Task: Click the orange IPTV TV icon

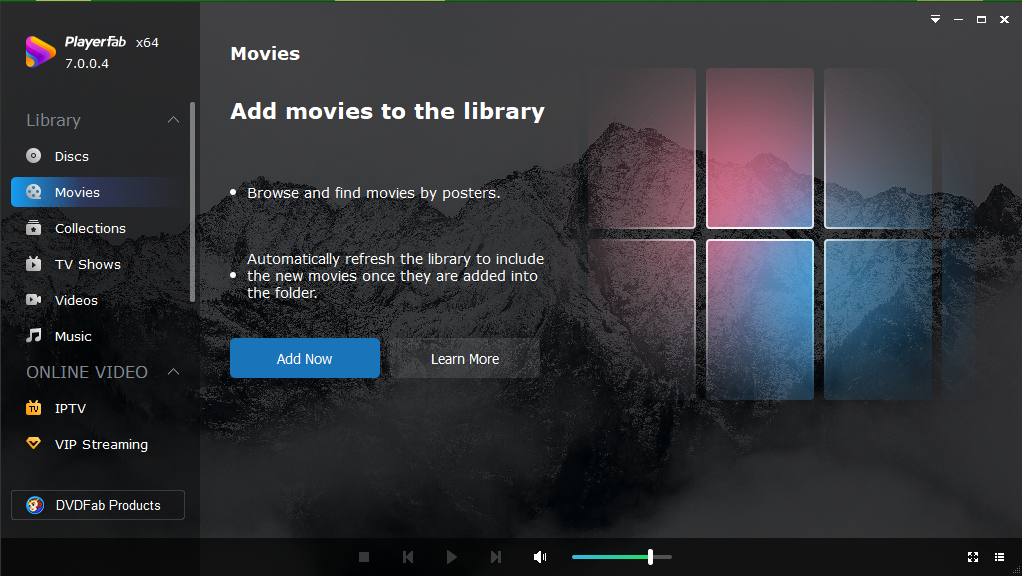Action: (33, 408)
